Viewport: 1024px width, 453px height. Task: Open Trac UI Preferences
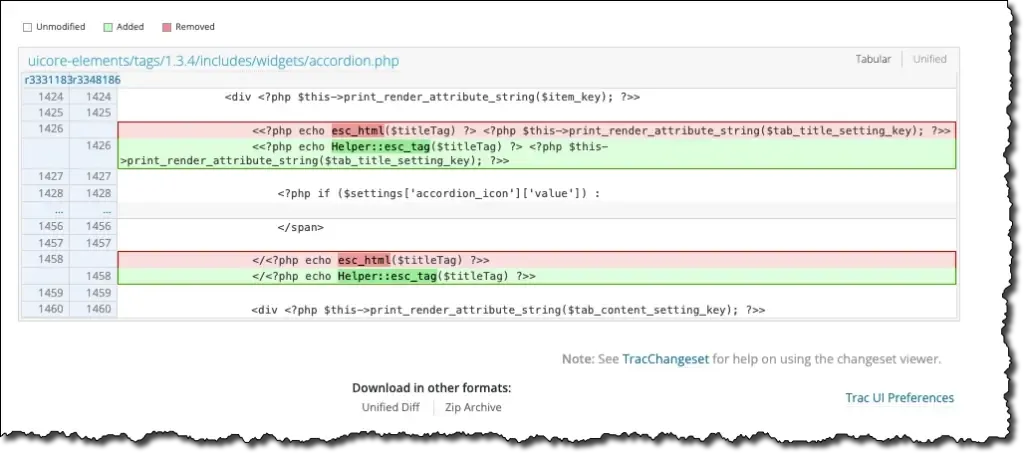point(899,398)
